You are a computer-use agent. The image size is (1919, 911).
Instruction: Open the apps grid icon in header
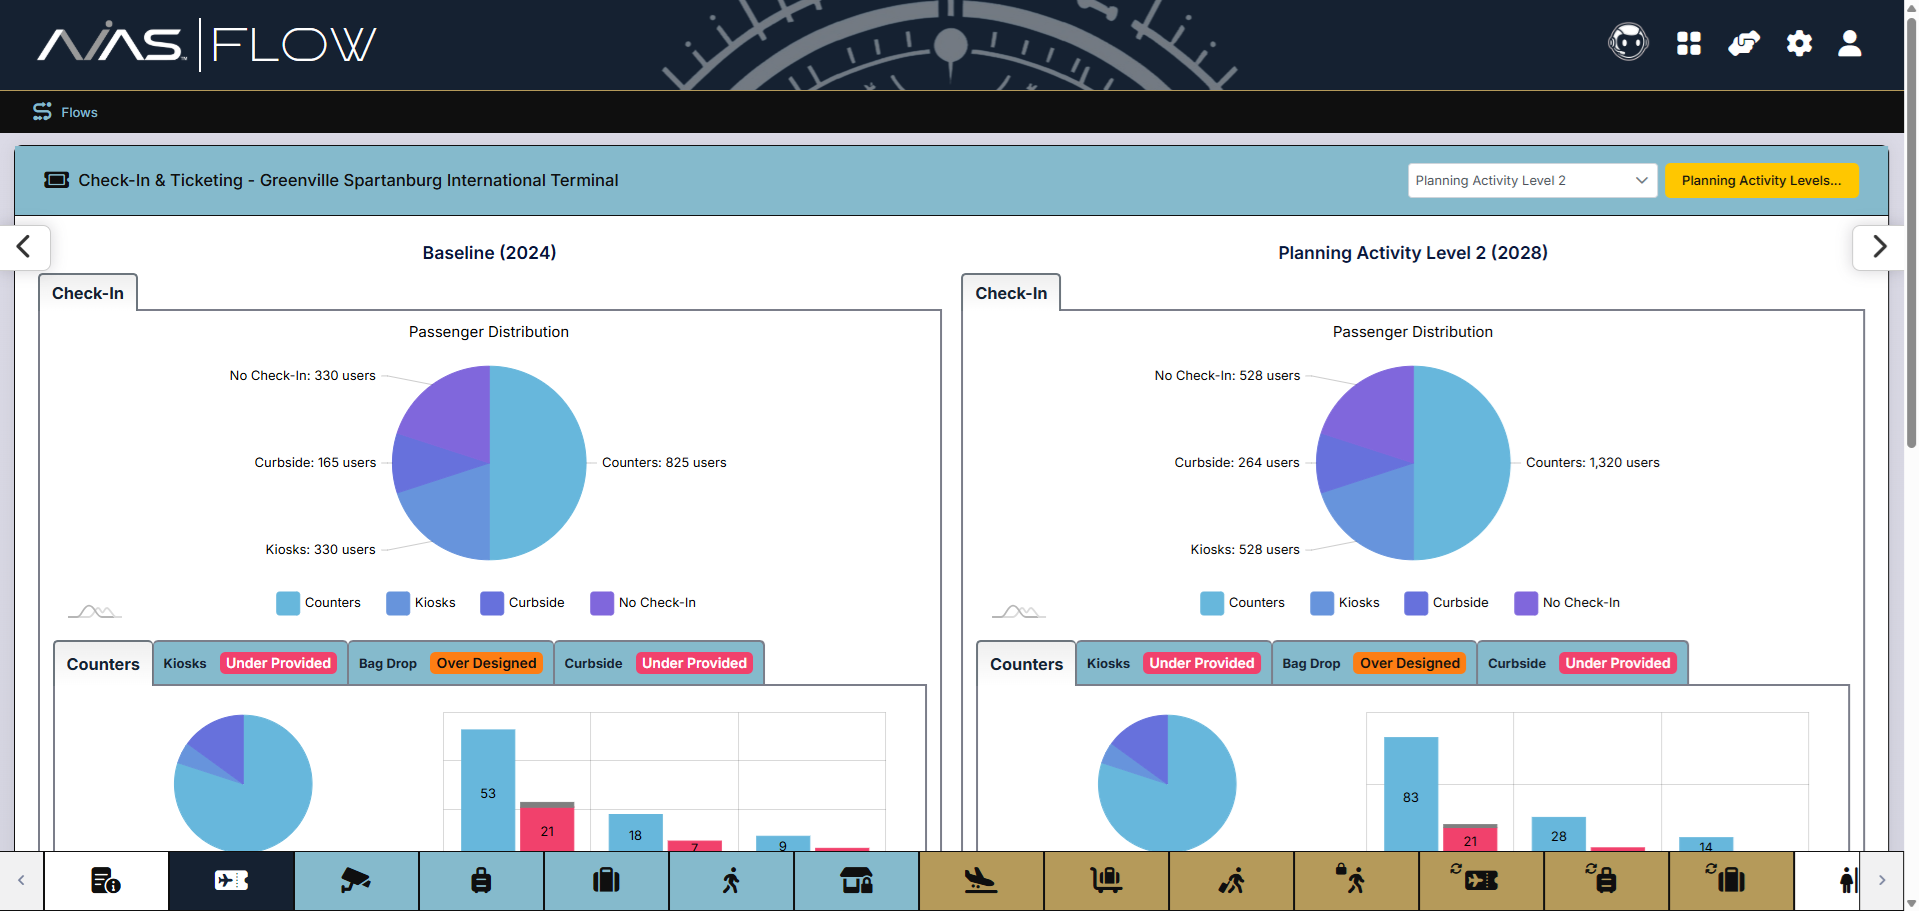coord(1689,43)
